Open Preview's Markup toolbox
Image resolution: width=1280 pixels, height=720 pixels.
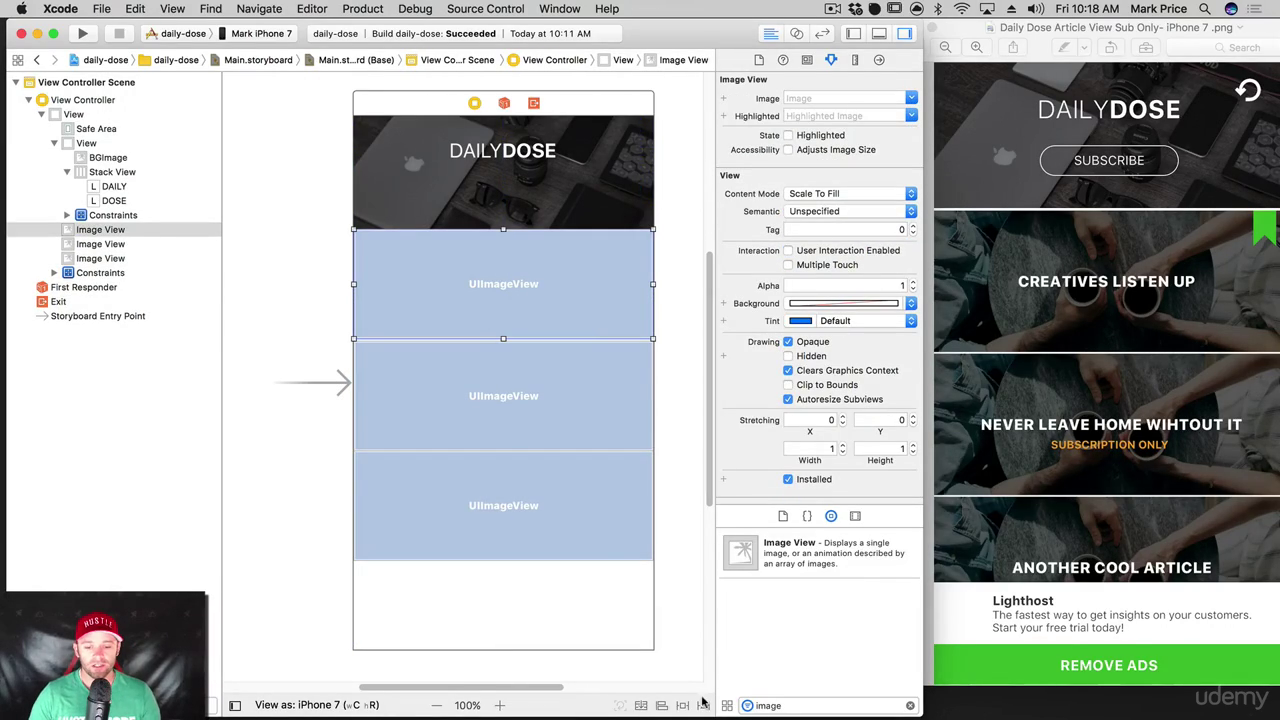[x=1146, y=48]
